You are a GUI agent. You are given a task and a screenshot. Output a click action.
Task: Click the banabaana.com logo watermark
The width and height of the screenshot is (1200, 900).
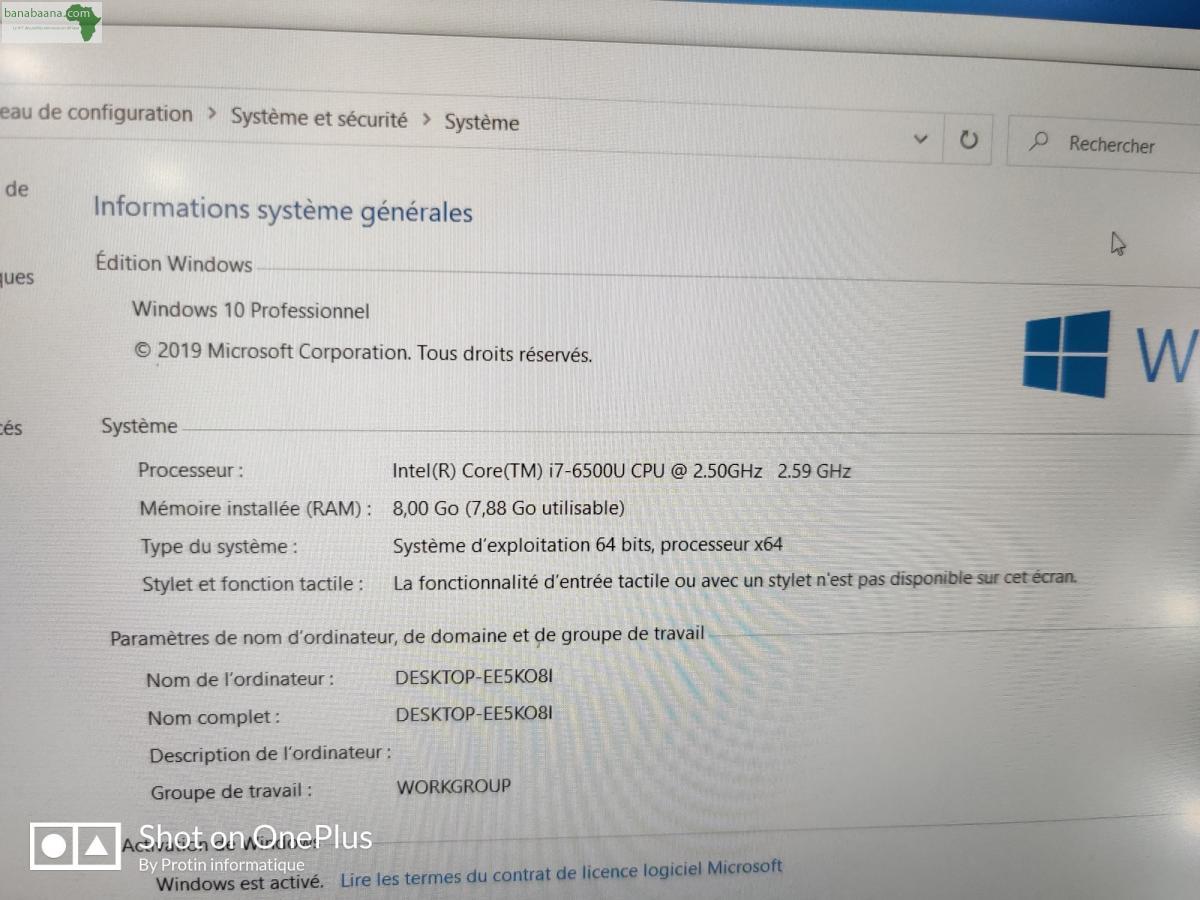pyautogui.click(x=52, y=22)
